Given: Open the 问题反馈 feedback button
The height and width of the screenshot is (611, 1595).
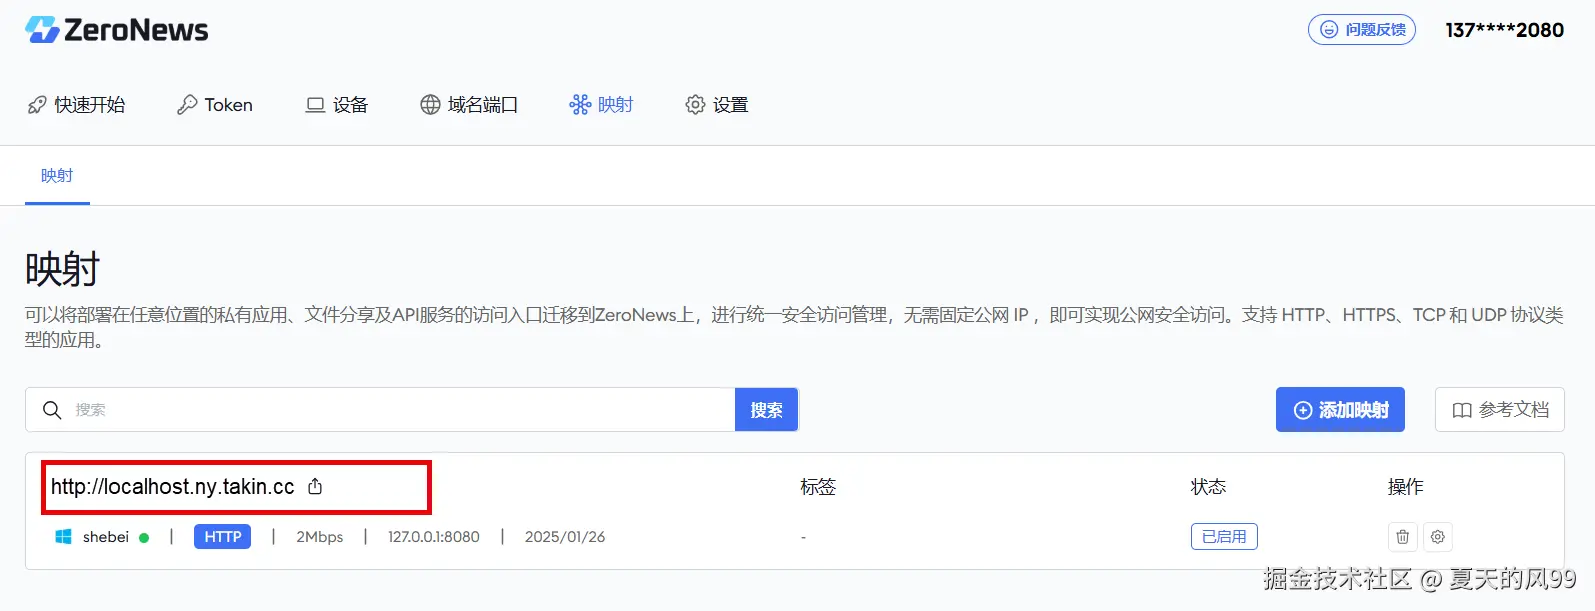Looking at the screenshot, I should pyautogui.click(x=1361, y=30).
